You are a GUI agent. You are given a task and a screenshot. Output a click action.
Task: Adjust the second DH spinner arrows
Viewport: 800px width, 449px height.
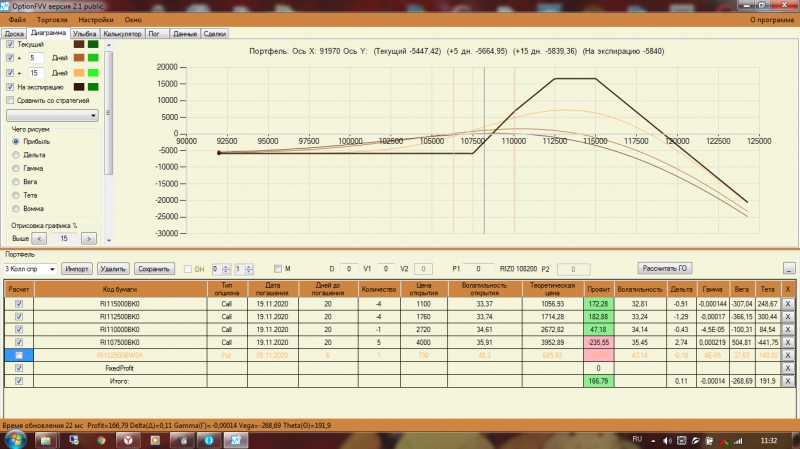(x=248, y=269)
